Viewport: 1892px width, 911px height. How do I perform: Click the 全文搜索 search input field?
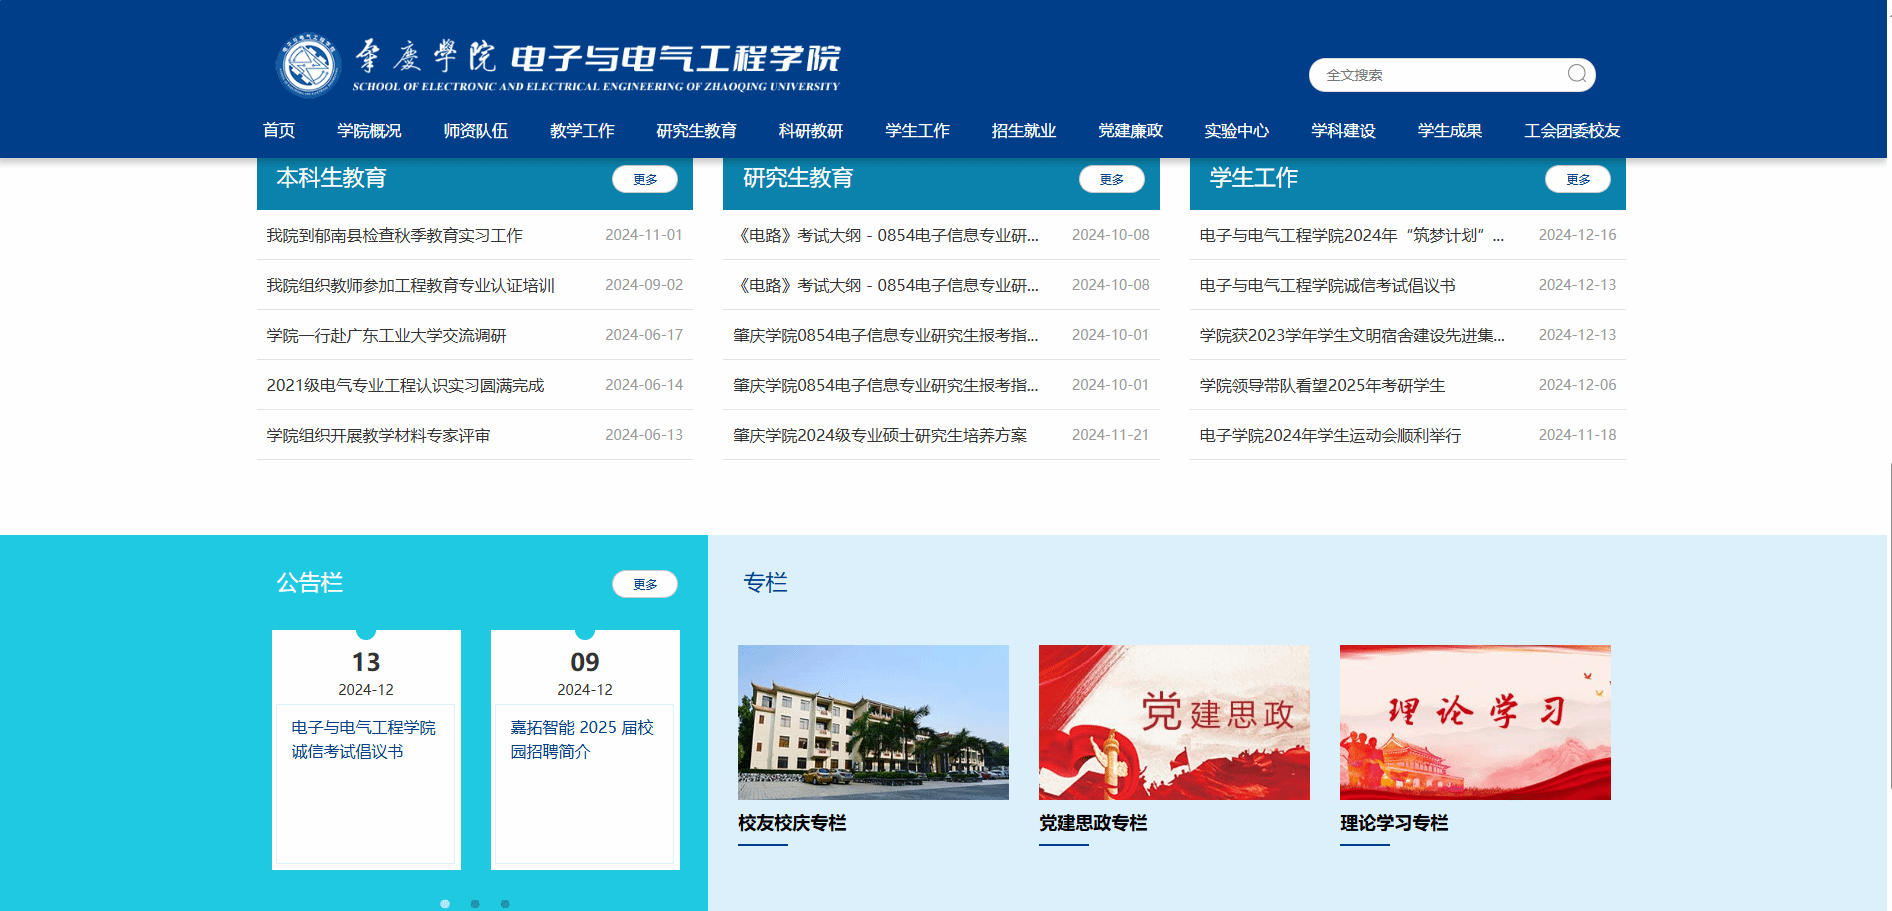click(x=1430, y=74)
